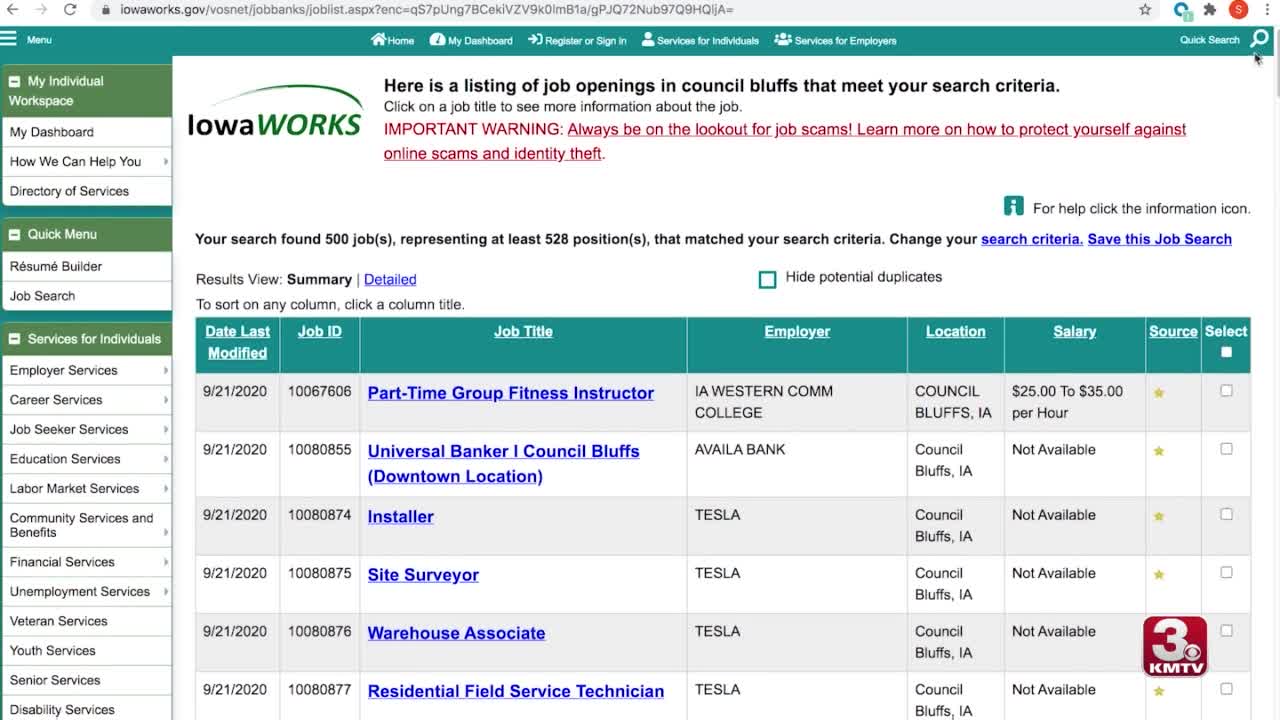
Task: Open Services for Employers top menu
Action: pyautogui.click(x=835, y=40)
